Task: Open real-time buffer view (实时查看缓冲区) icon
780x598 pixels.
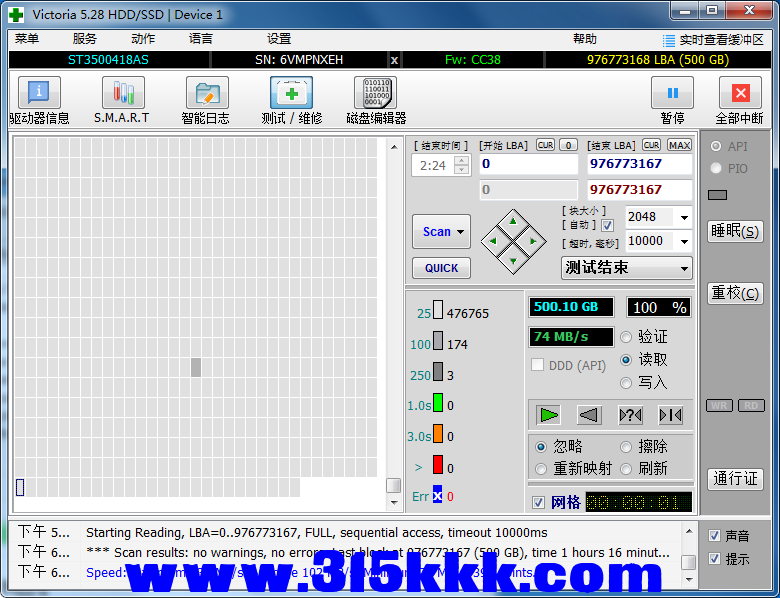Action: point(669,40)
